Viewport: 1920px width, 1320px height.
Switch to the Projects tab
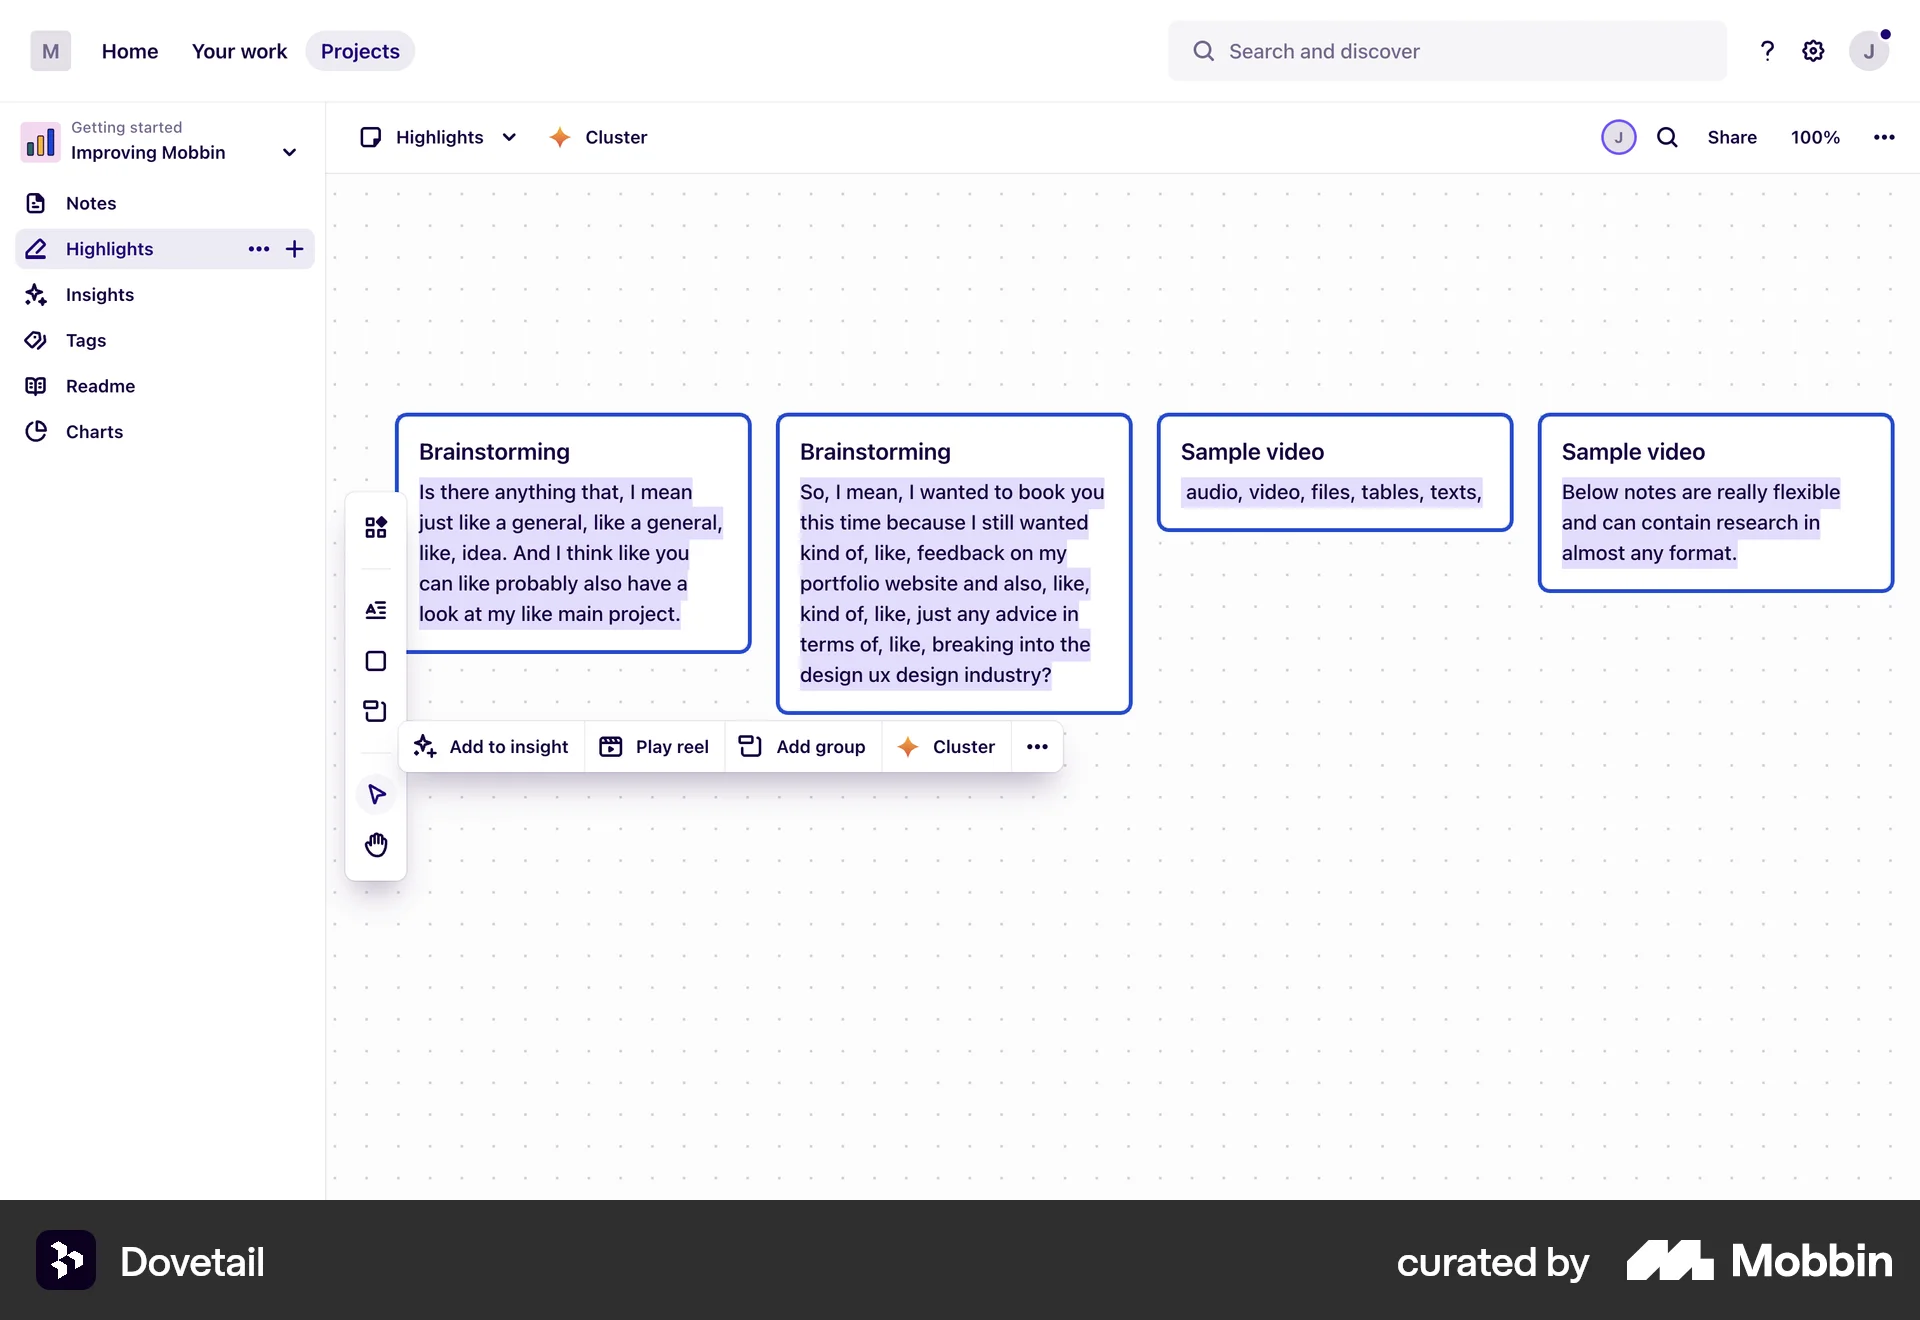point(360,51)
